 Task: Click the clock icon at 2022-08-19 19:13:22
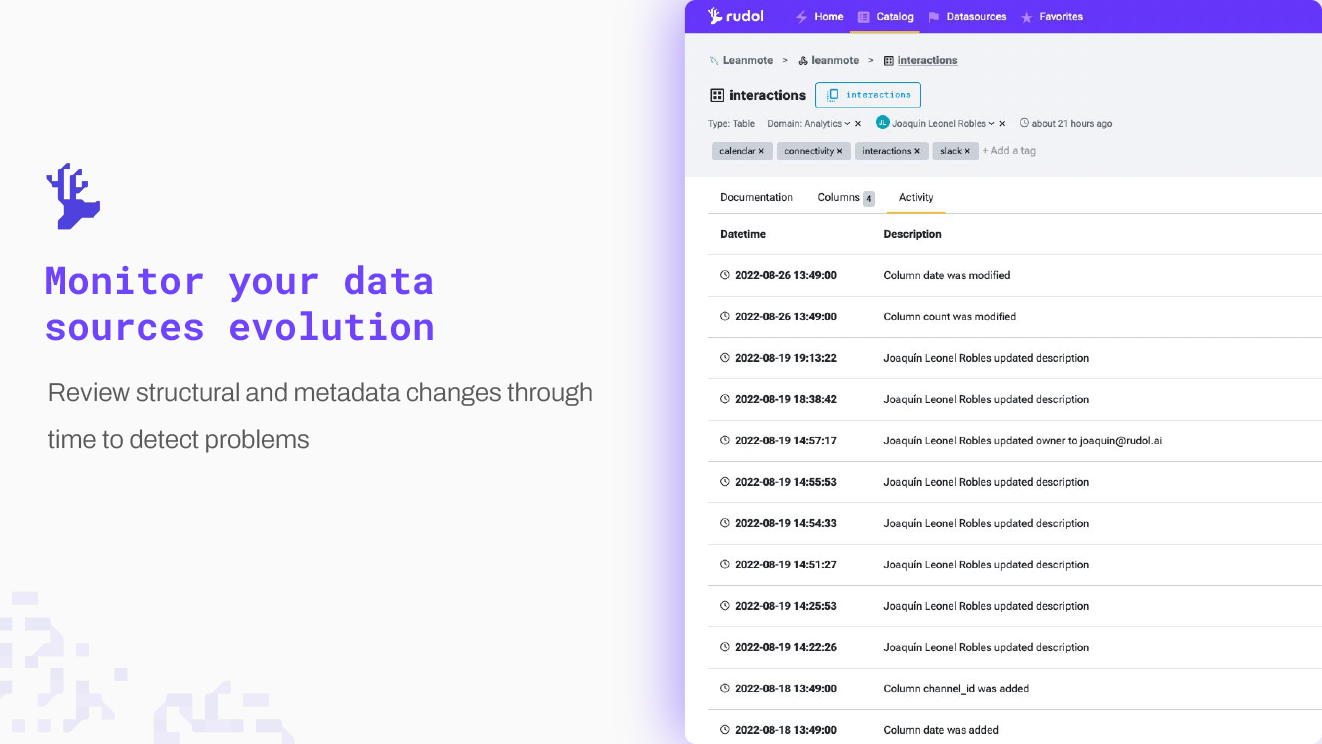(725, 358)
